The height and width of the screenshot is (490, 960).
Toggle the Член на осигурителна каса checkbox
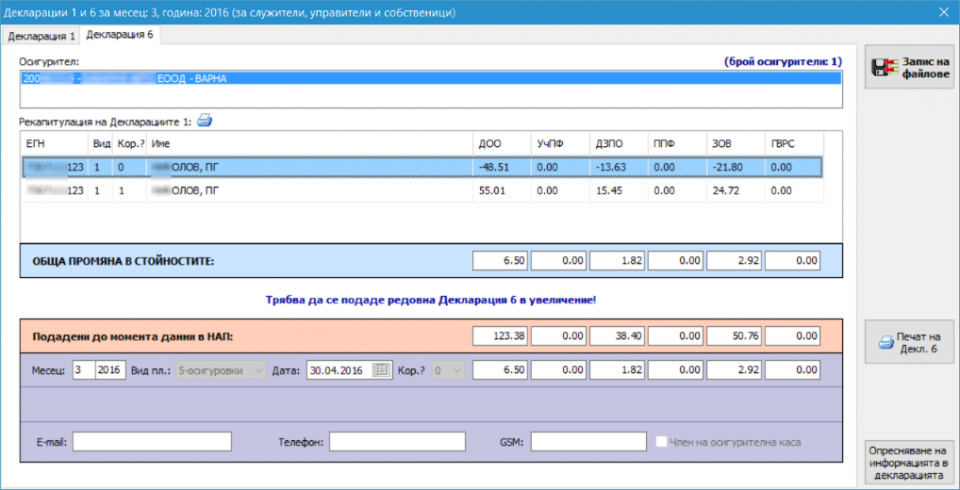(x=661, y=442)
